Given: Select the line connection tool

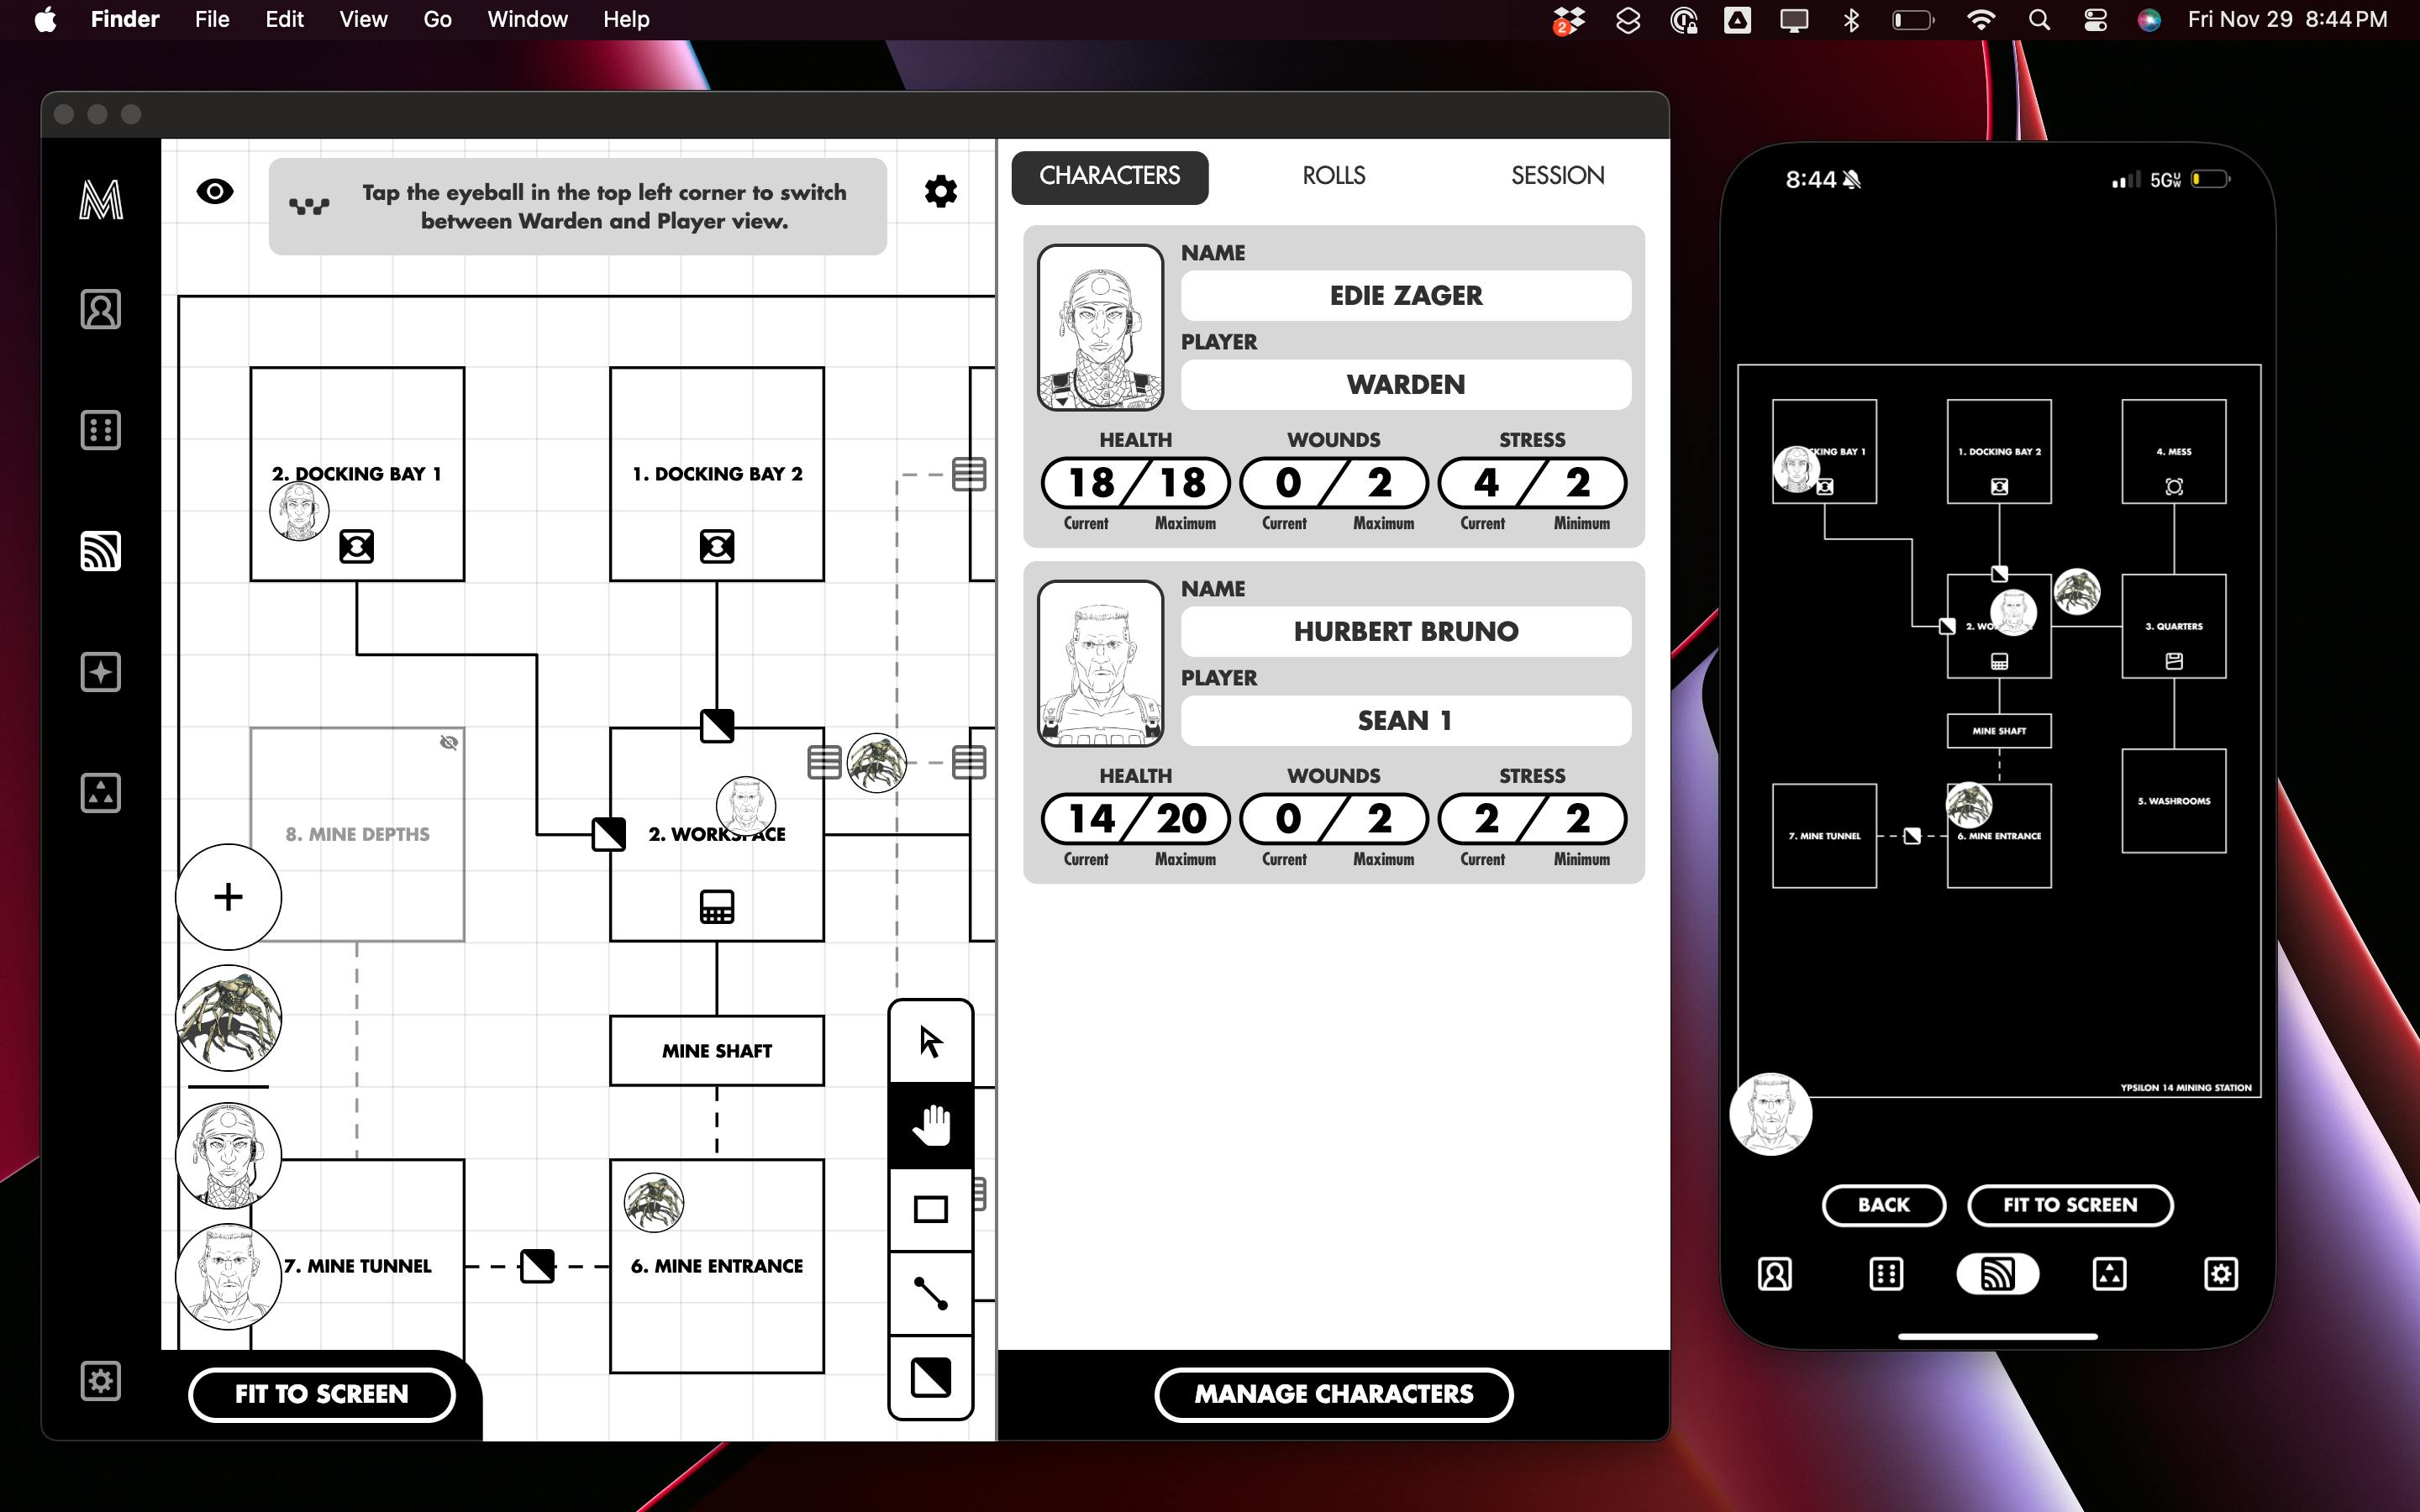Looking at the screenshot, I should 930,1293.
